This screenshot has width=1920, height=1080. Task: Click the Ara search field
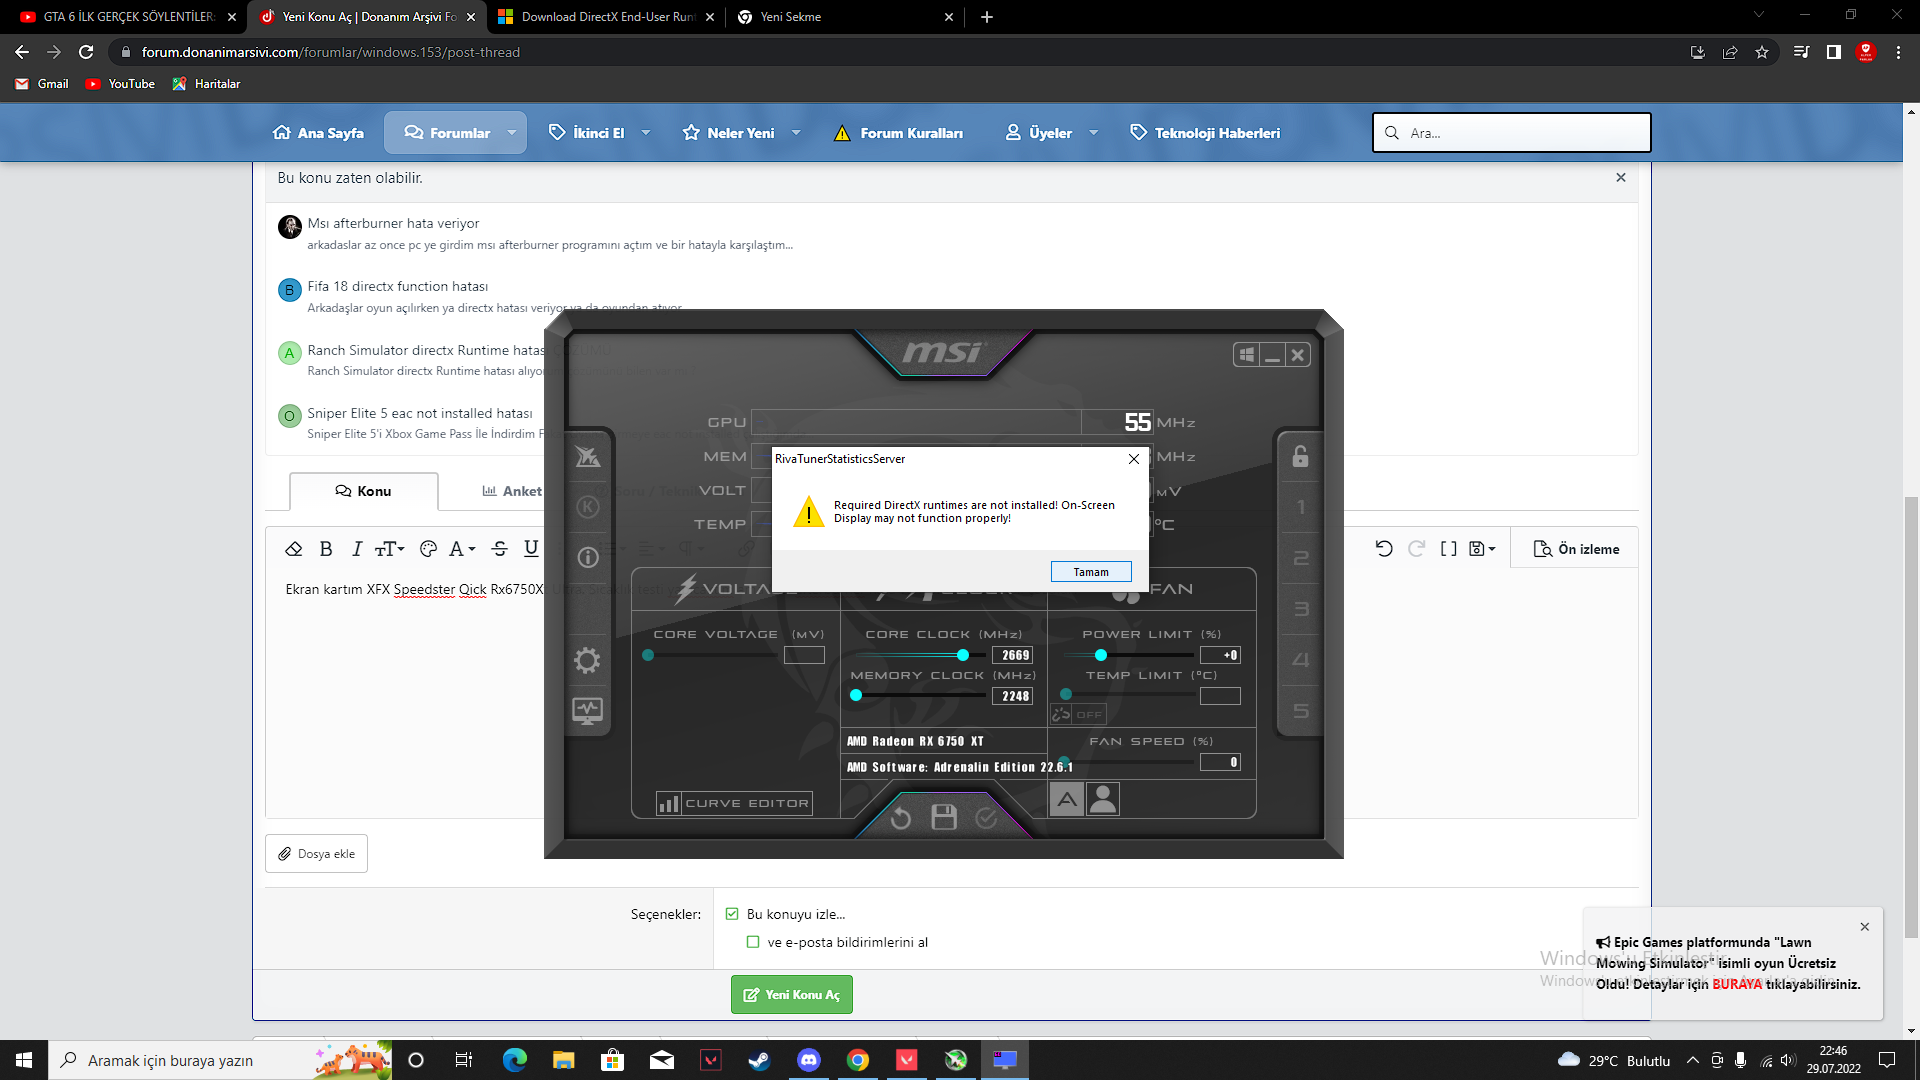(x=1511, y=133)
